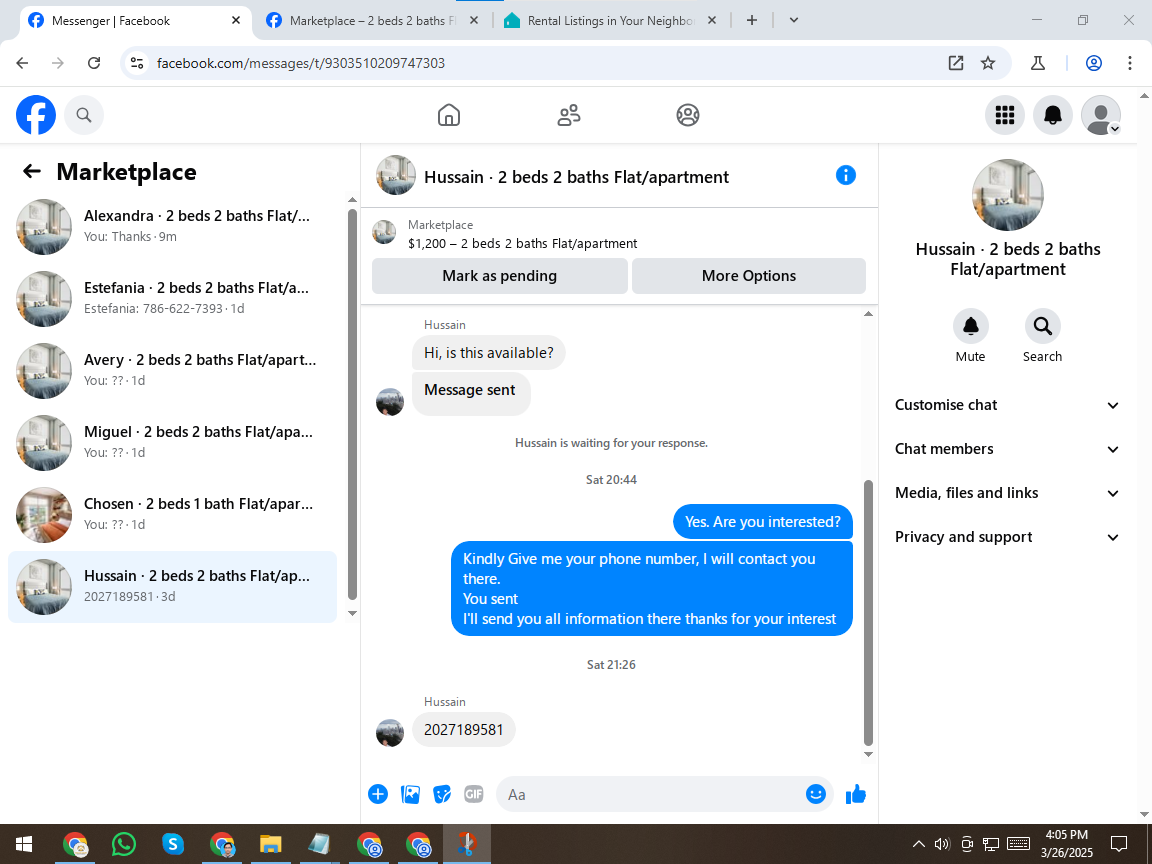Open WhatsApp from the taskbar

(x=124, y=844)
